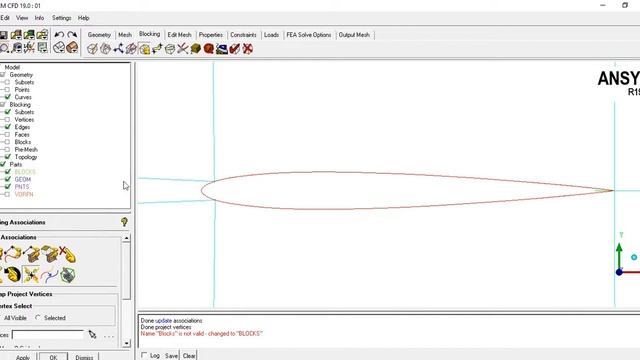Screen dimensions: 640x360
Task: Click the Redo arrow icon
Action: click(x=72, y=35)
